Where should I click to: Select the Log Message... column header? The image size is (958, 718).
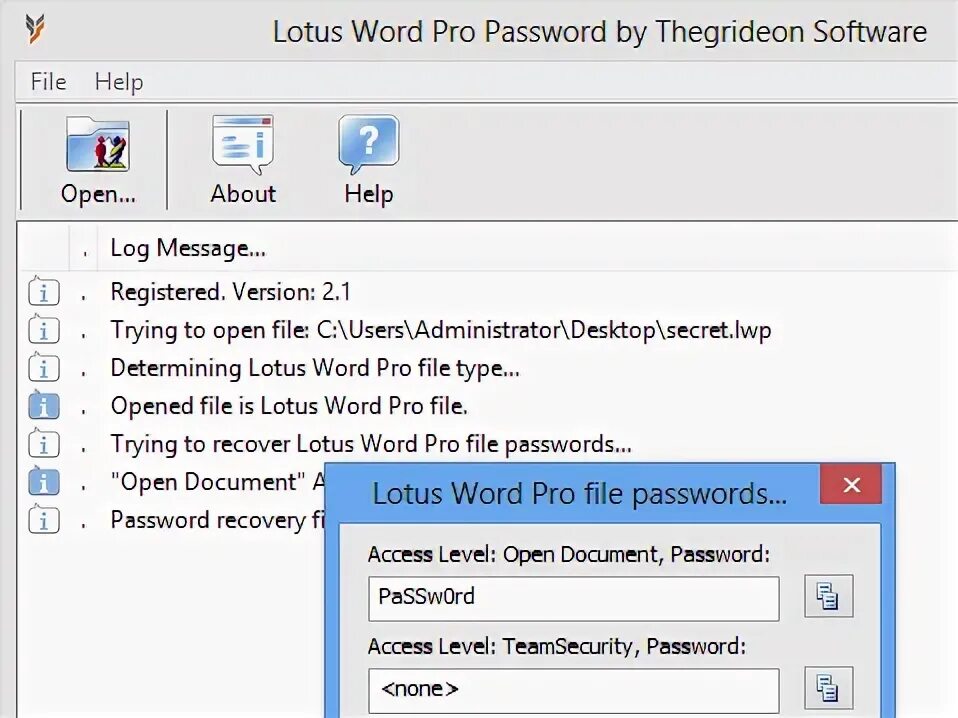click(188, 248)
